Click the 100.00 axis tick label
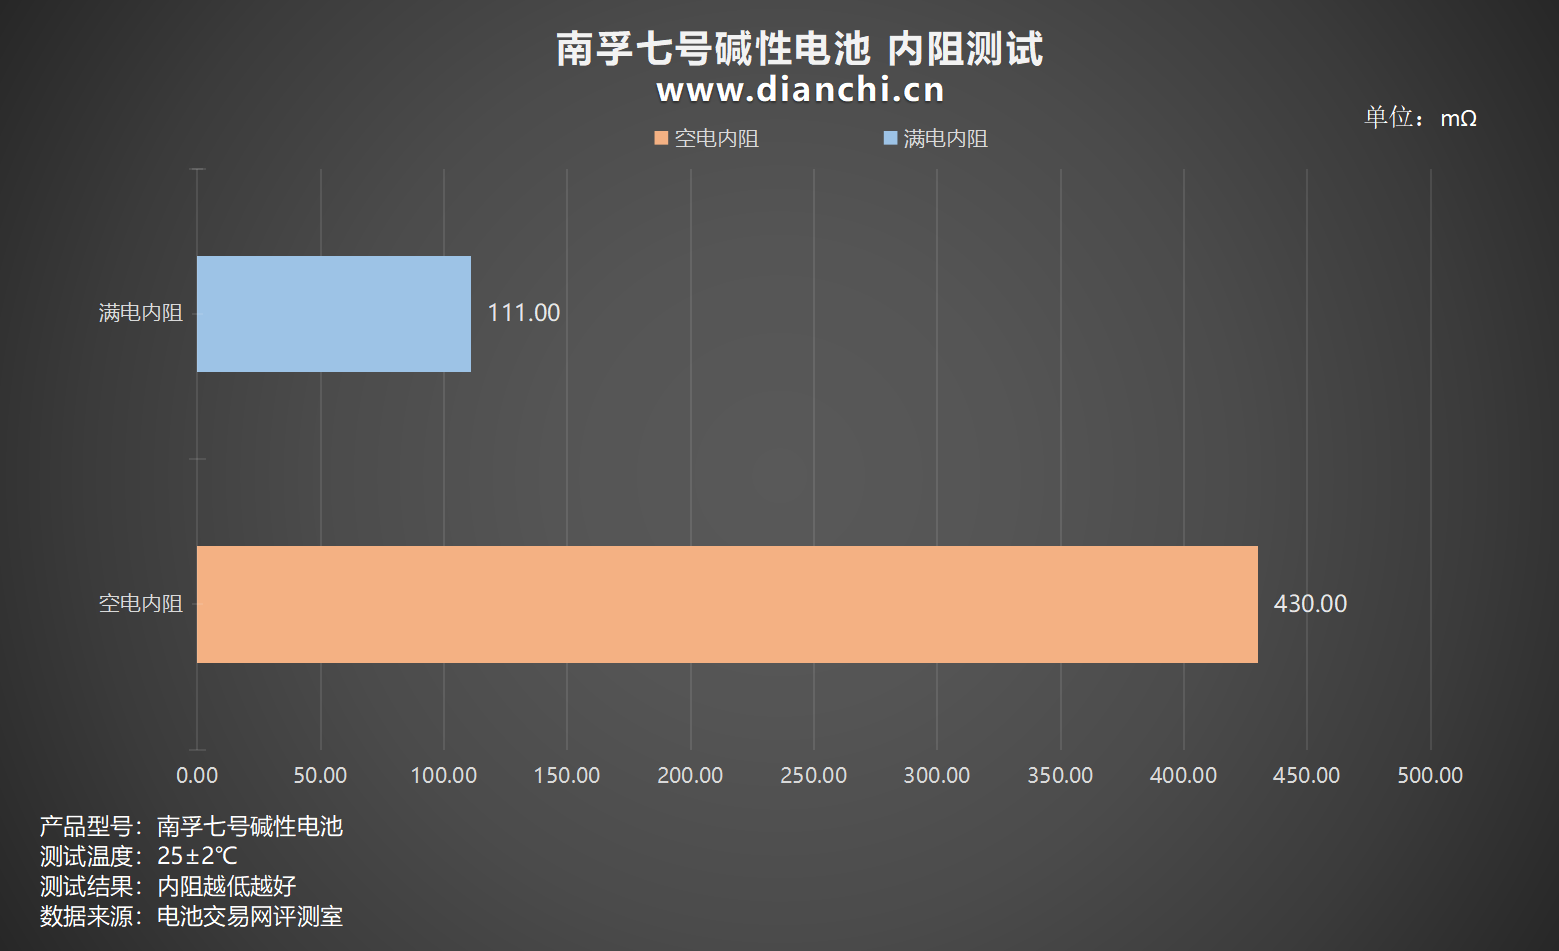 (444, 775)
